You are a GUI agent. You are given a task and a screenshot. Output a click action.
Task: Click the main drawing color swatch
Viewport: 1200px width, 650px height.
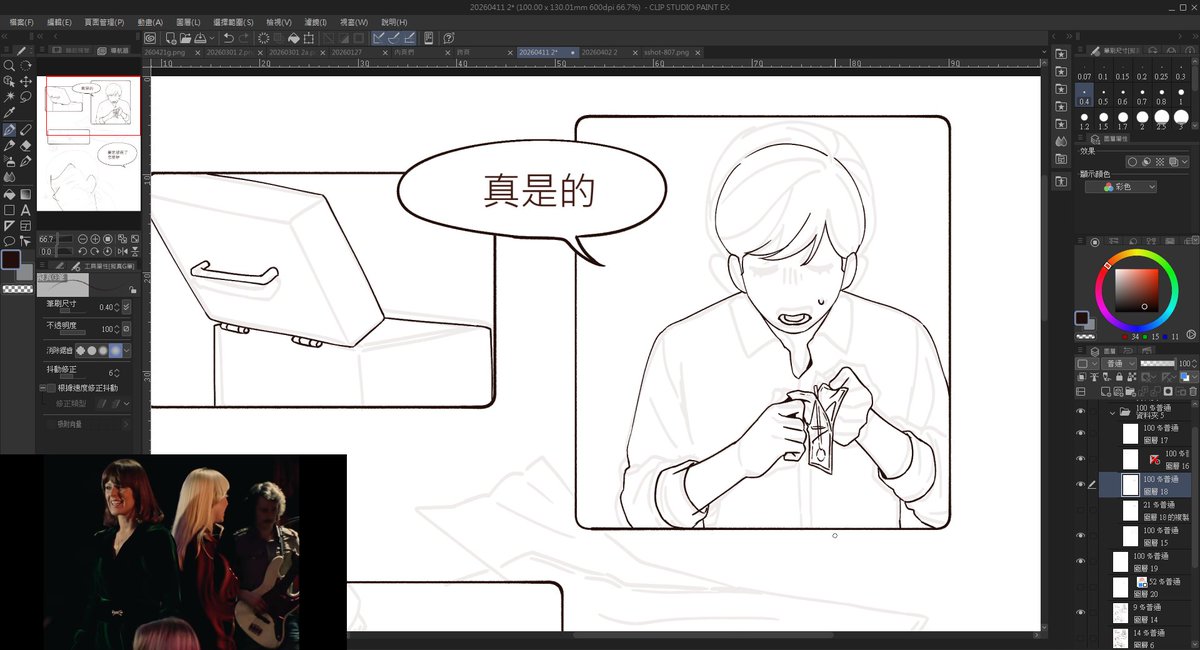click(x=11, y=259)
